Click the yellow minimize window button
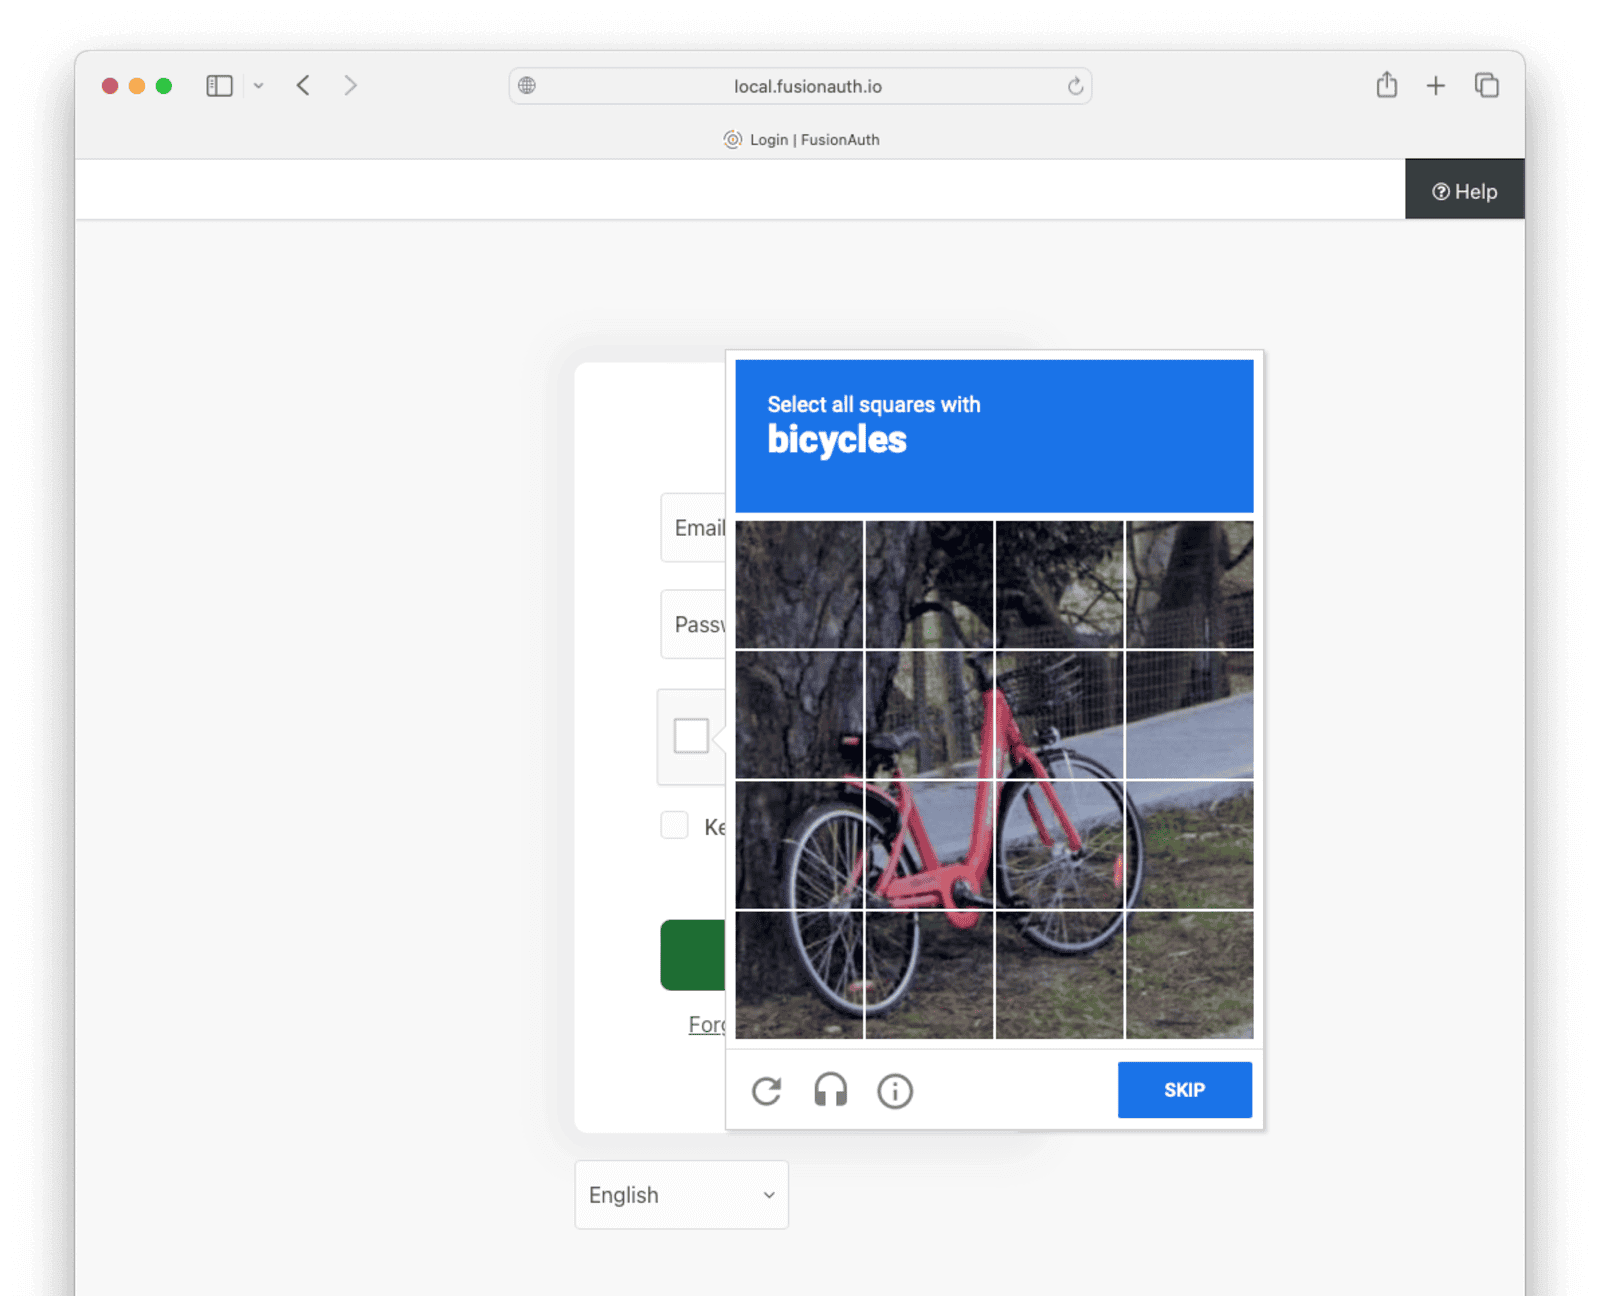The image size is (1600, 1296). 137,86
